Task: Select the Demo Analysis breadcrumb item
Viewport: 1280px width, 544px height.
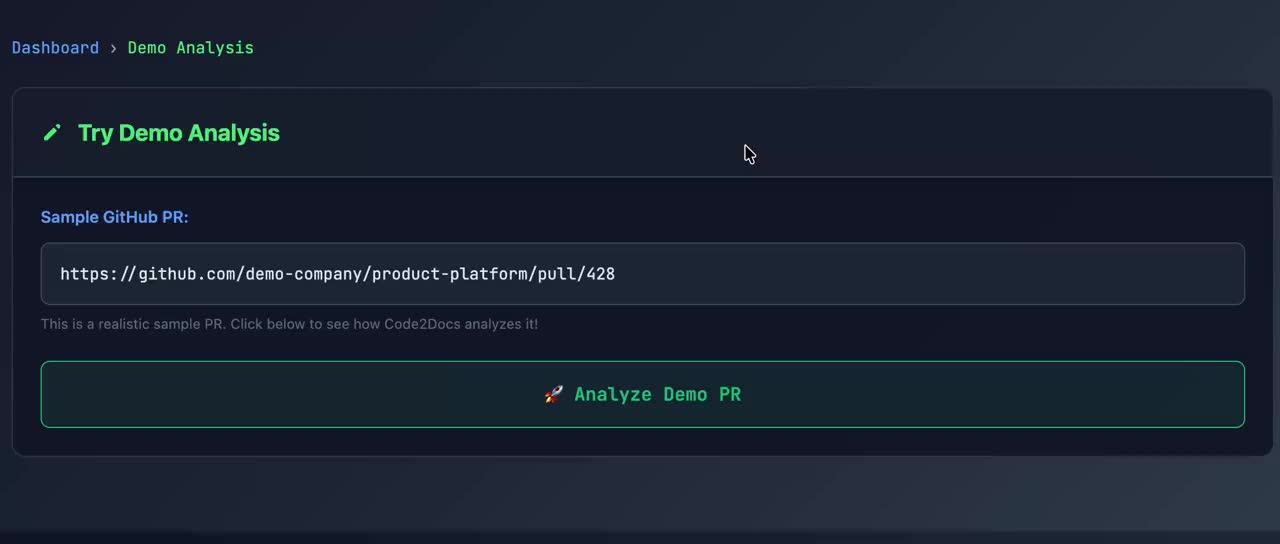Action: click(x=190, y=48)
